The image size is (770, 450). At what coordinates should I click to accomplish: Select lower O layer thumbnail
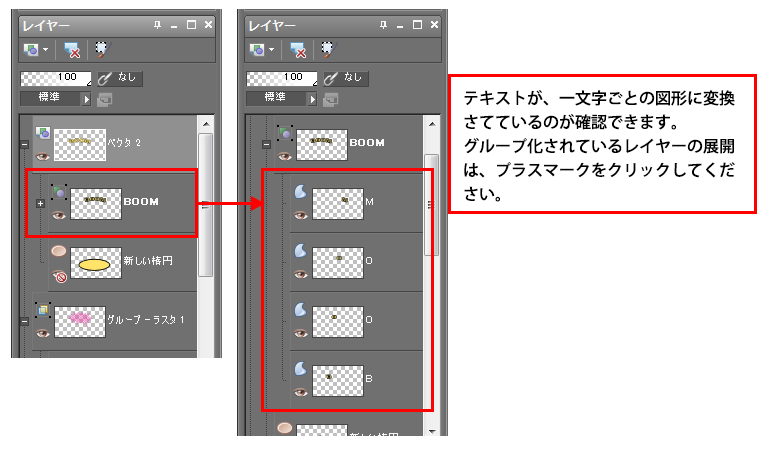338,322
